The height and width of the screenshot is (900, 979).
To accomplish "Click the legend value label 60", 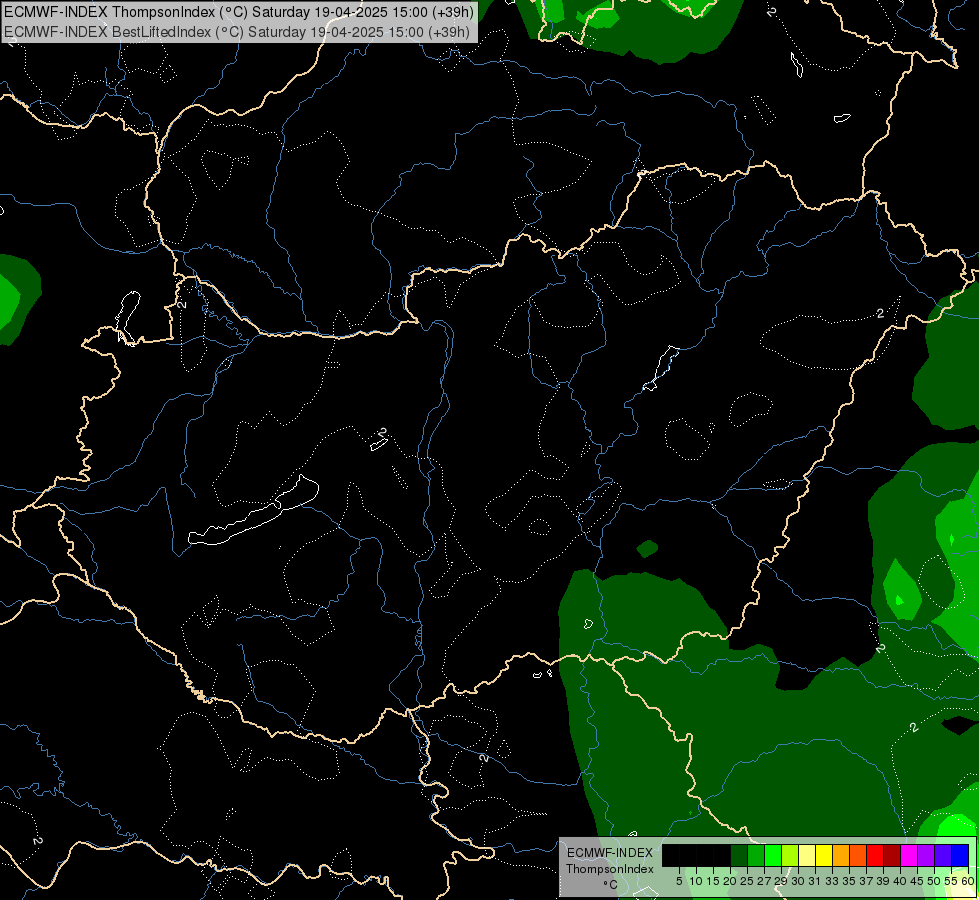I will [968, 881].
